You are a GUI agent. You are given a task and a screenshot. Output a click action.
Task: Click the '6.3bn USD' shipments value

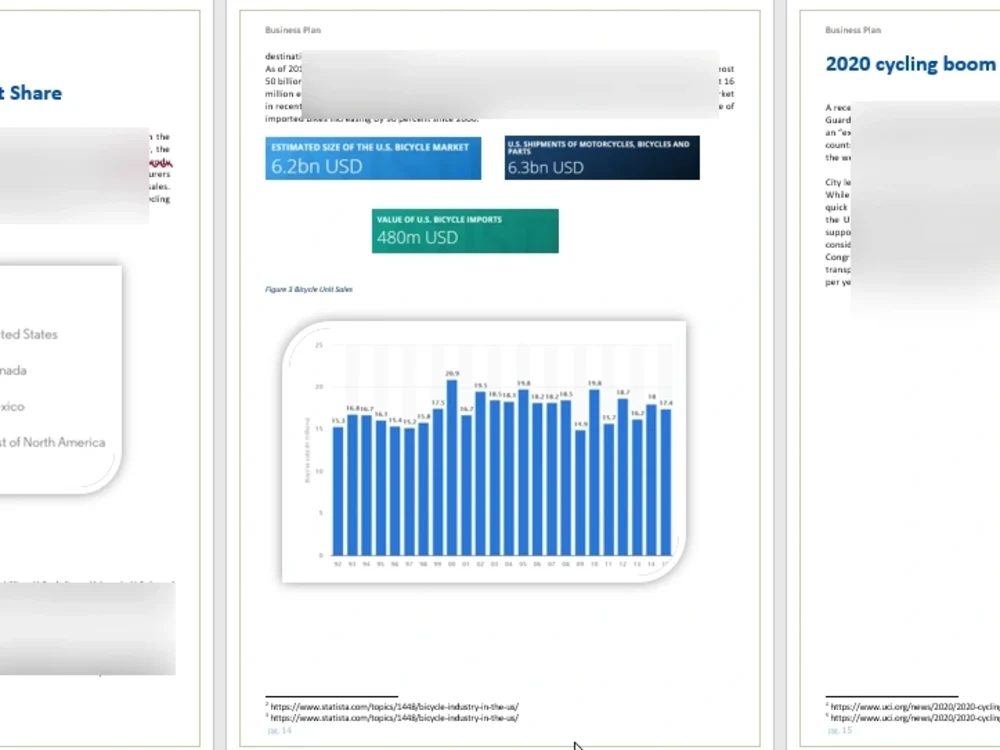[545, 168]
